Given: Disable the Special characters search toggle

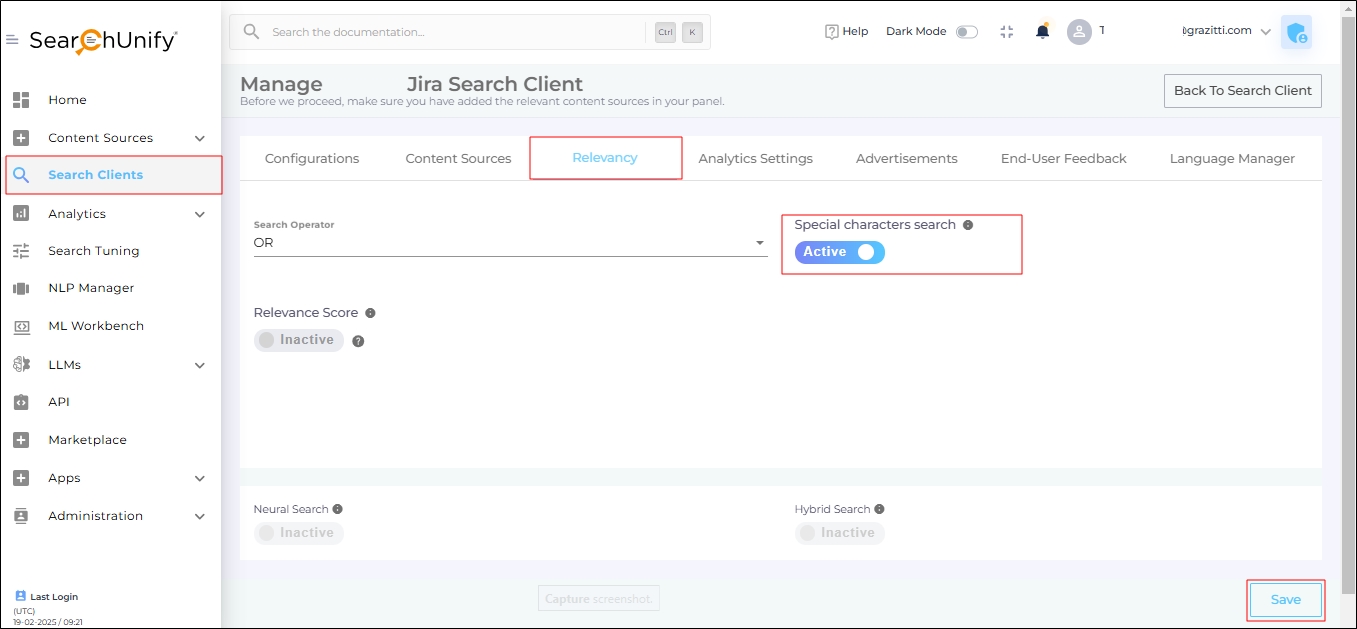Looking at the screenshot, I should click(840, 252).
